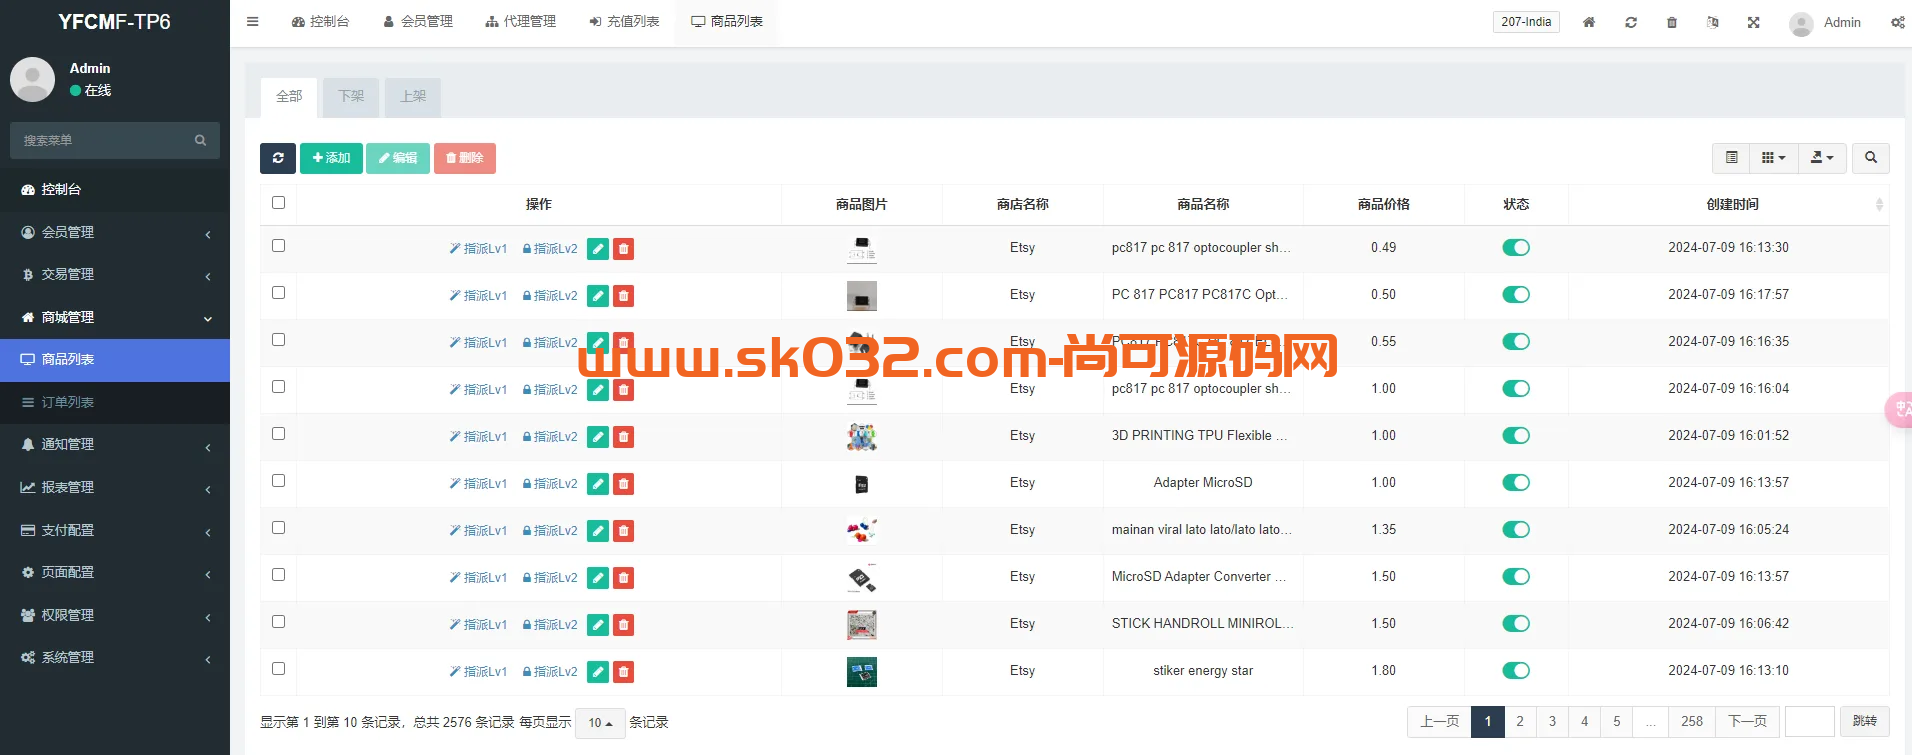Expand 报表管理 in the sidebar

115,487
